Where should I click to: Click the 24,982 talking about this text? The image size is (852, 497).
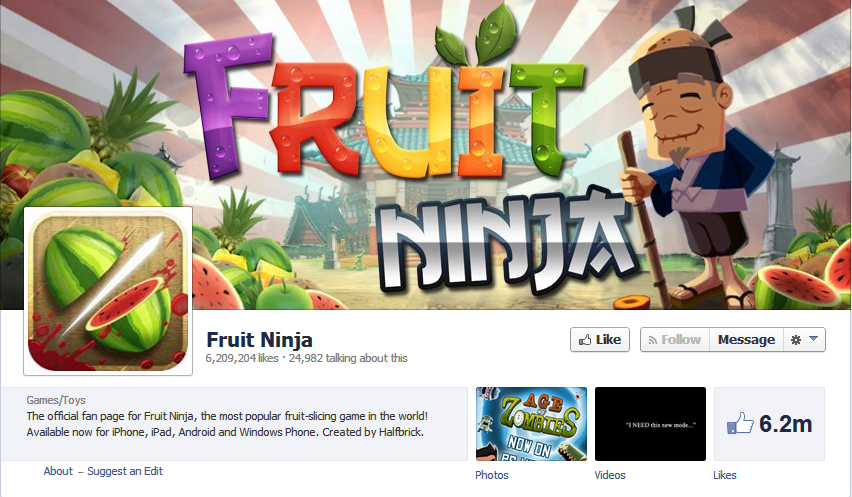tap(348, 358)
